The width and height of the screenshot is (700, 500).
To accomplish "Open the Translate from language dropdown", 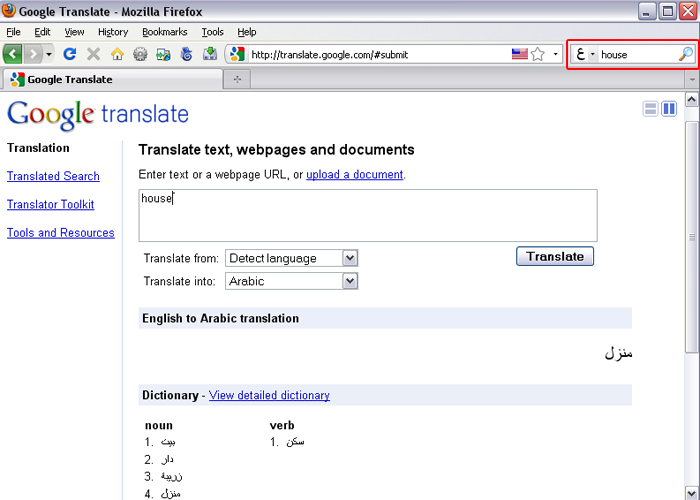I will (x=292, y=258).
